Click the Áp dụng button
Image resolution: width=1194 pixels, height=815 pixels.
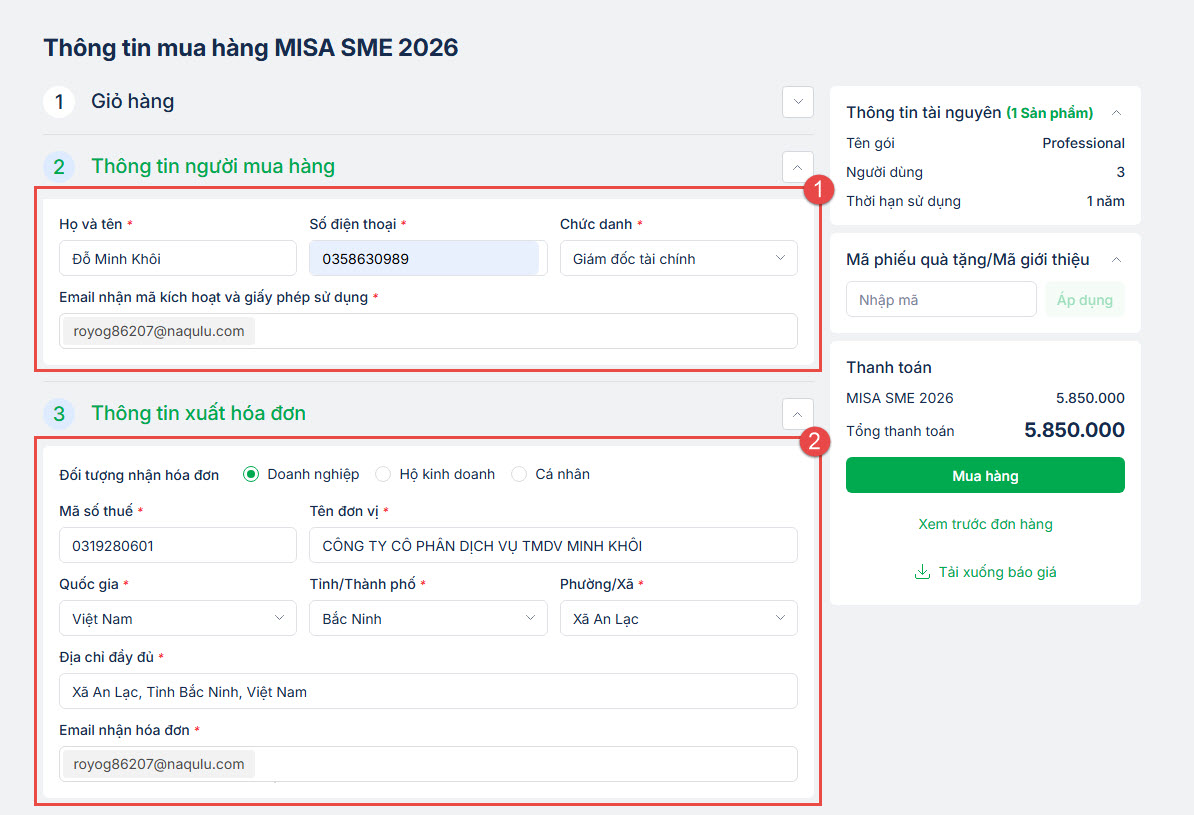pyautogui.click(x=1085, y=300)
